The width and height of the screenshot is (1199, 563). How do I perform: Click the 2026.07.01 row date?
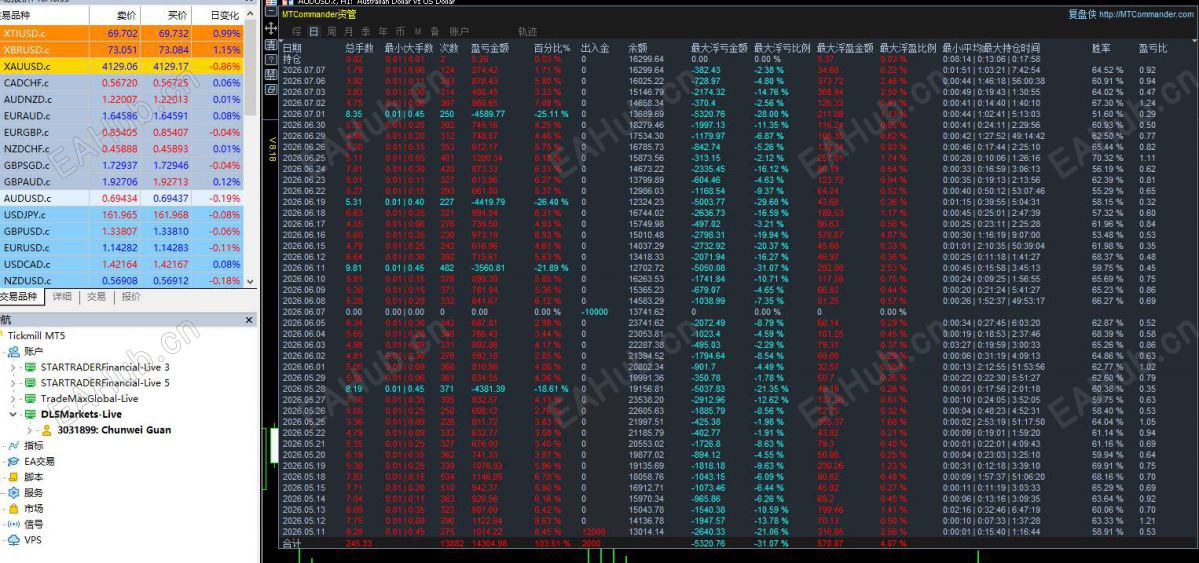(304, 113)
